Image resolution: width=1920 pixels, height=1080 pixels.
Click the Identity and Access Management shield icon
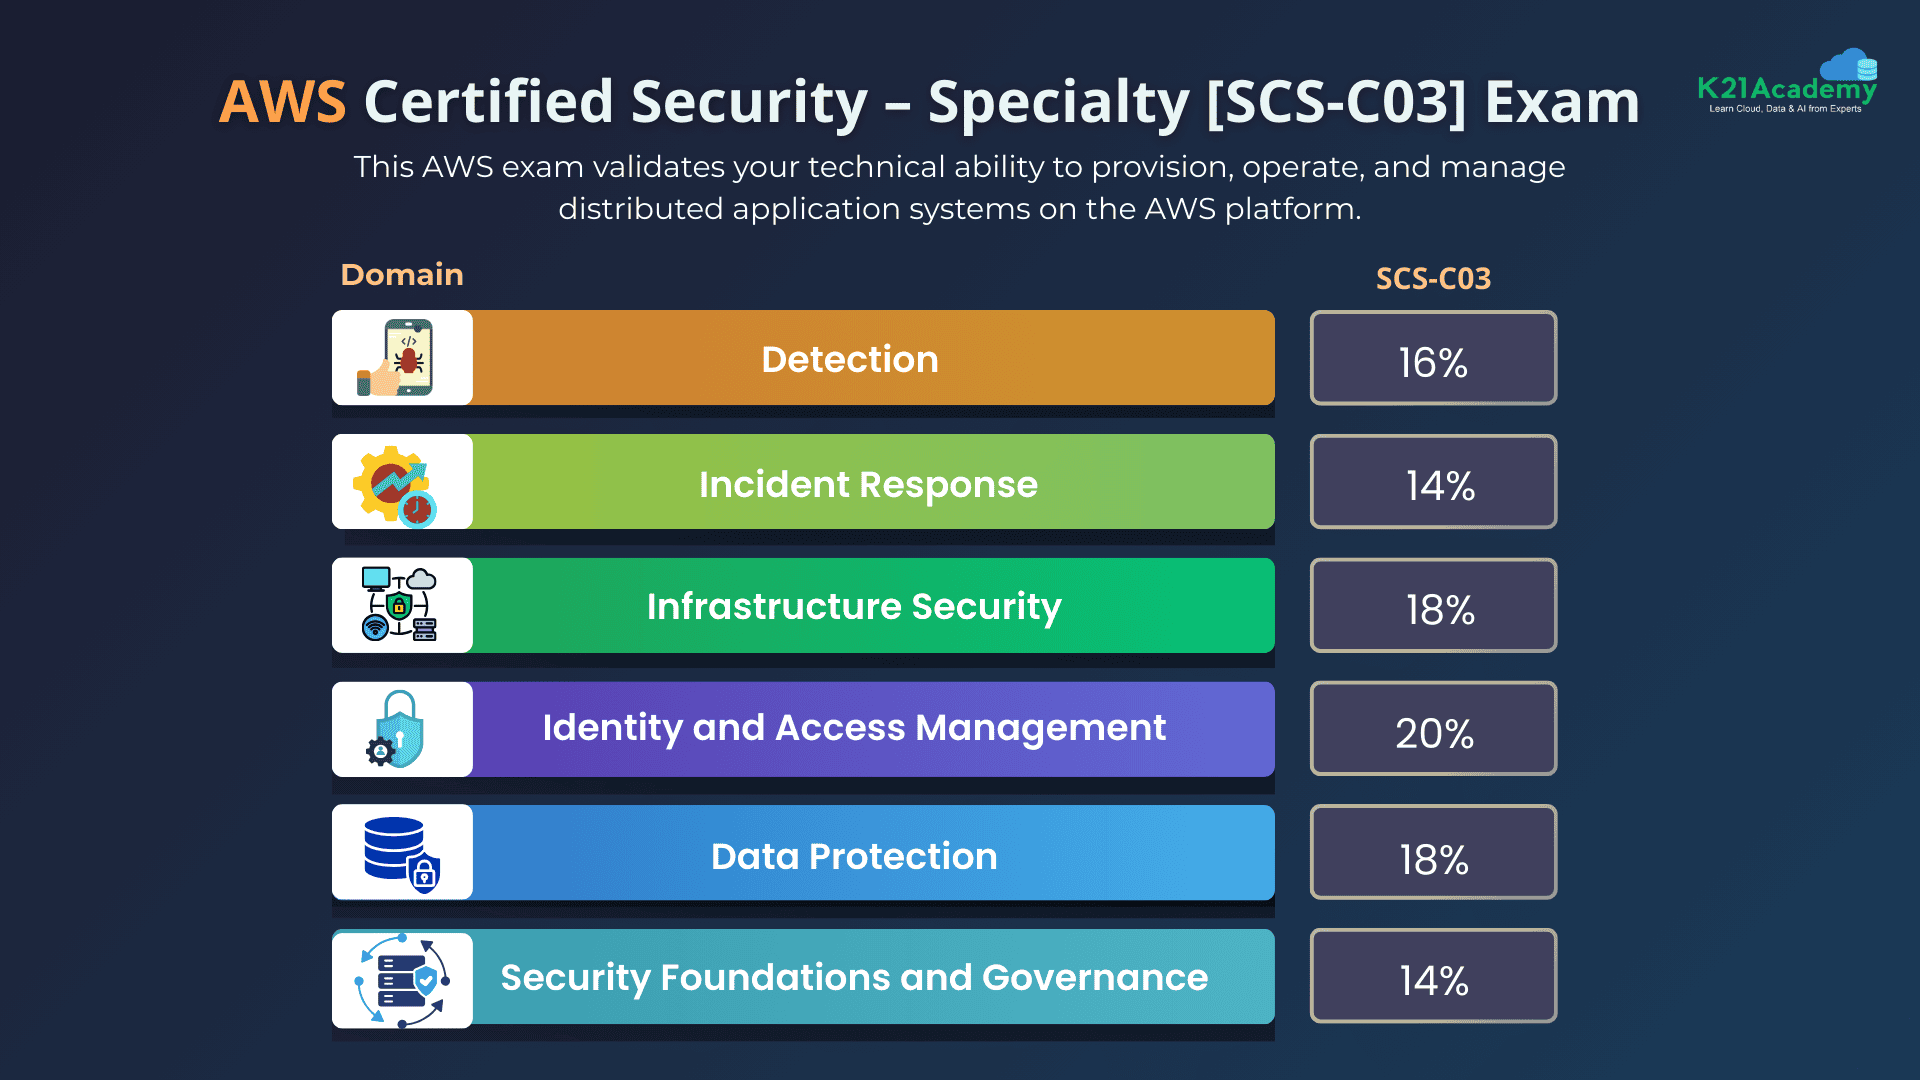[399, 730]
